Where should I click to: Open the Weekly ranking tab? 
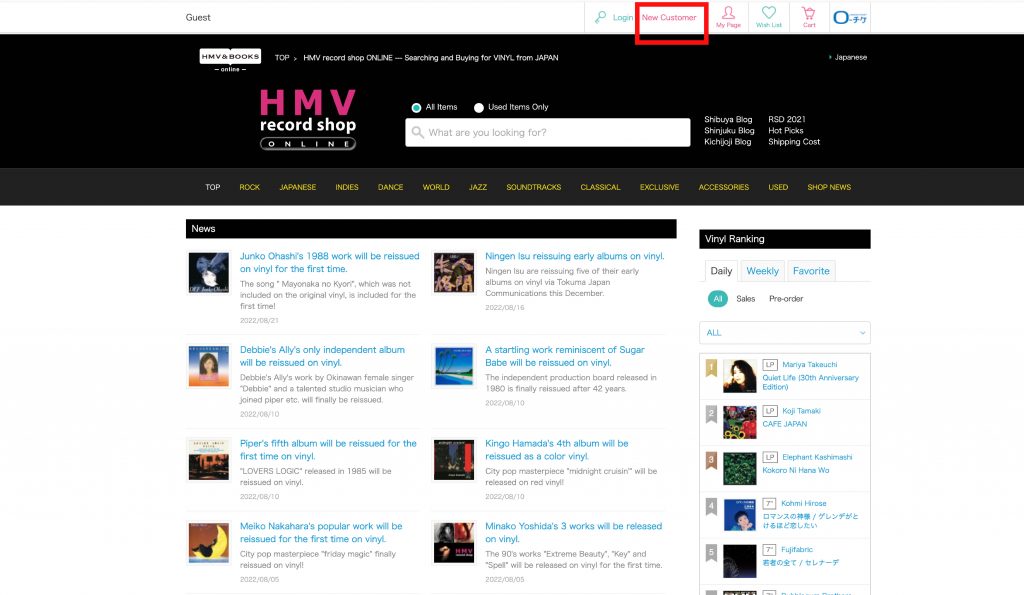click(762, 271)
